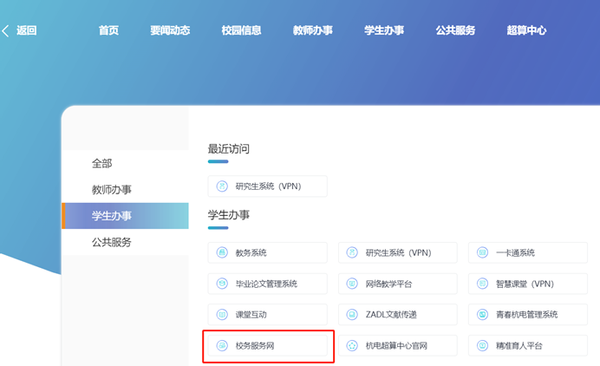Open 超算中心 in top navigation
Viewport: 600px width, 366px height.
coord(527,30)
